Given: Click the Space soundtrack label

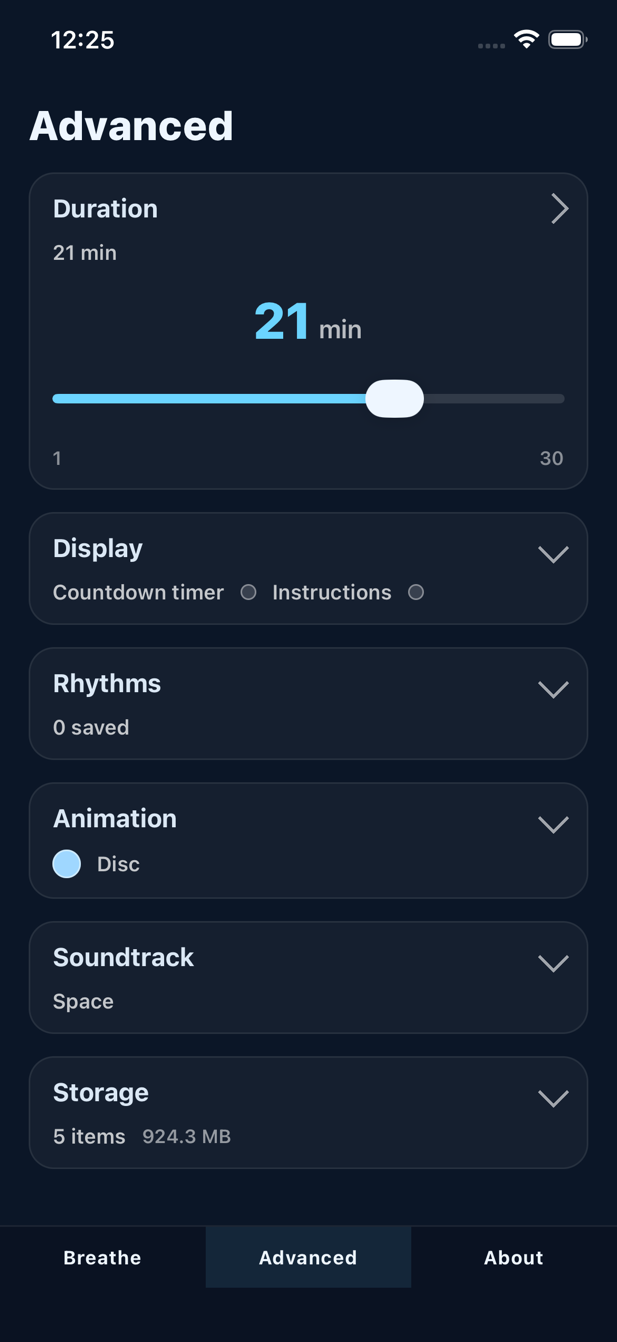Looking at the screenshot, I should click(x=83, y=1001).
